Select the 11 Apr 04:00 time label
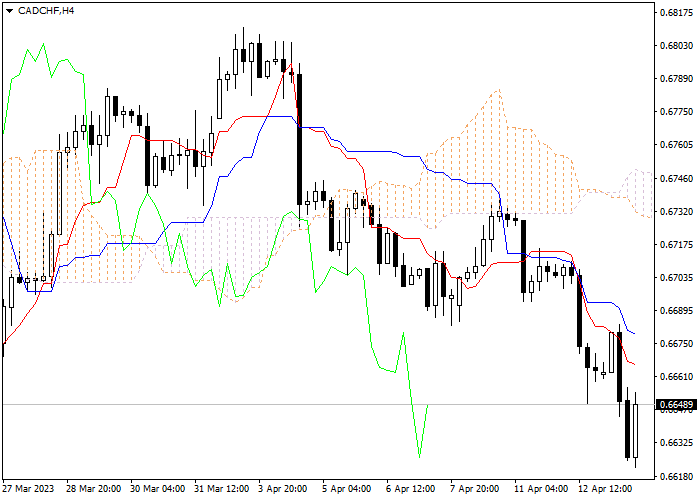Image resolution: width=700 pixels, height=500 pixels. tap(542, 489)
